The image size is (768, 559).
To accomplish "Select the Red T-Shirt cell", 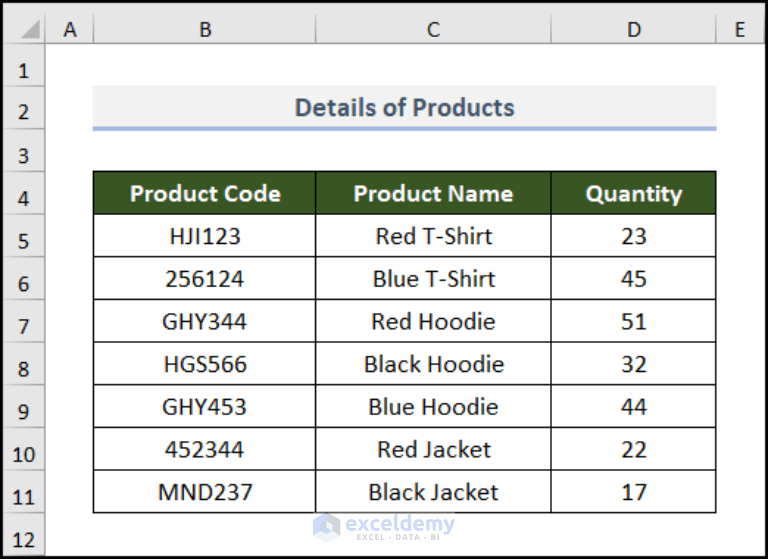I will [433, 236].
